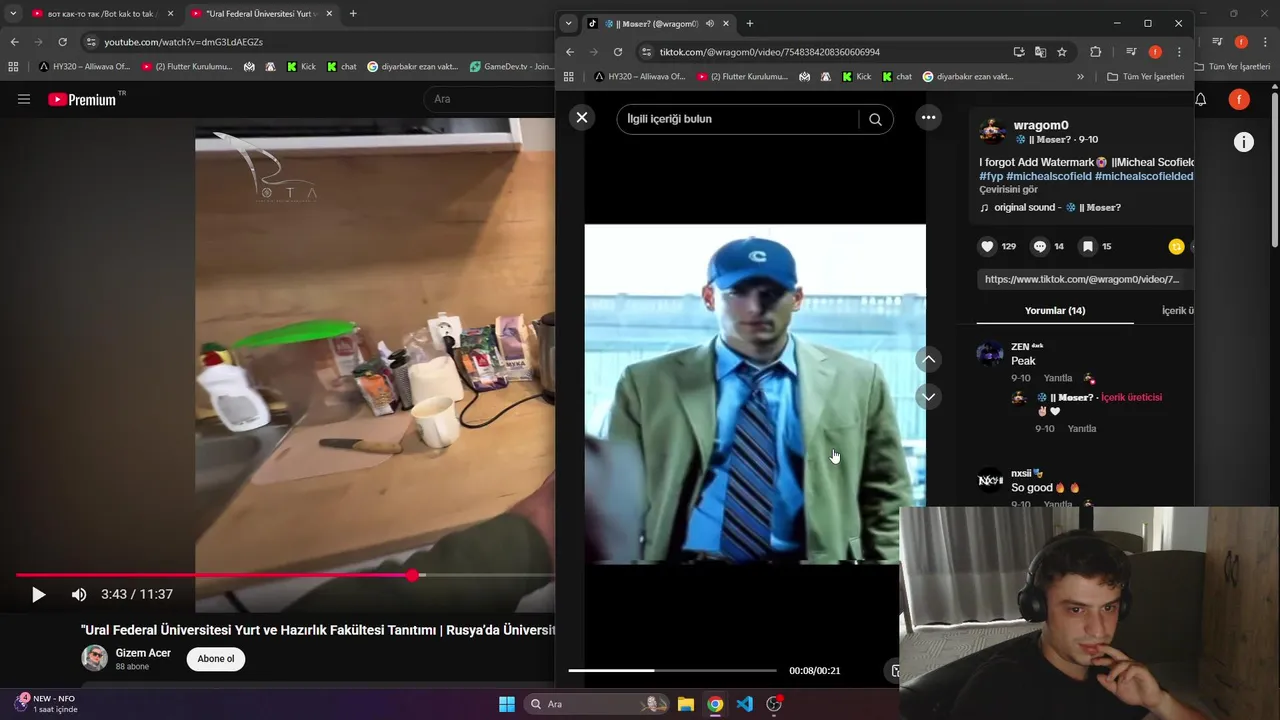Image resolution: width=1280 pixels, height=720 pixels.
Task: Open the chat bookmark in YouTube window
Action: (341, 67)
